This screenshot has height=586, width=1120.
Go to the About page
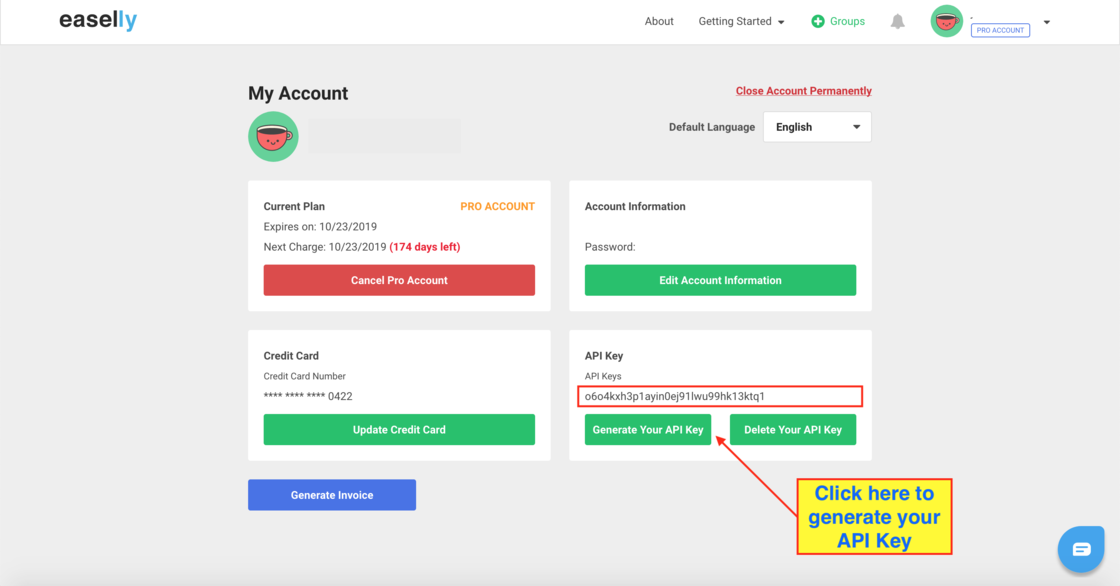pyautogui.click(x=659, y=21)
